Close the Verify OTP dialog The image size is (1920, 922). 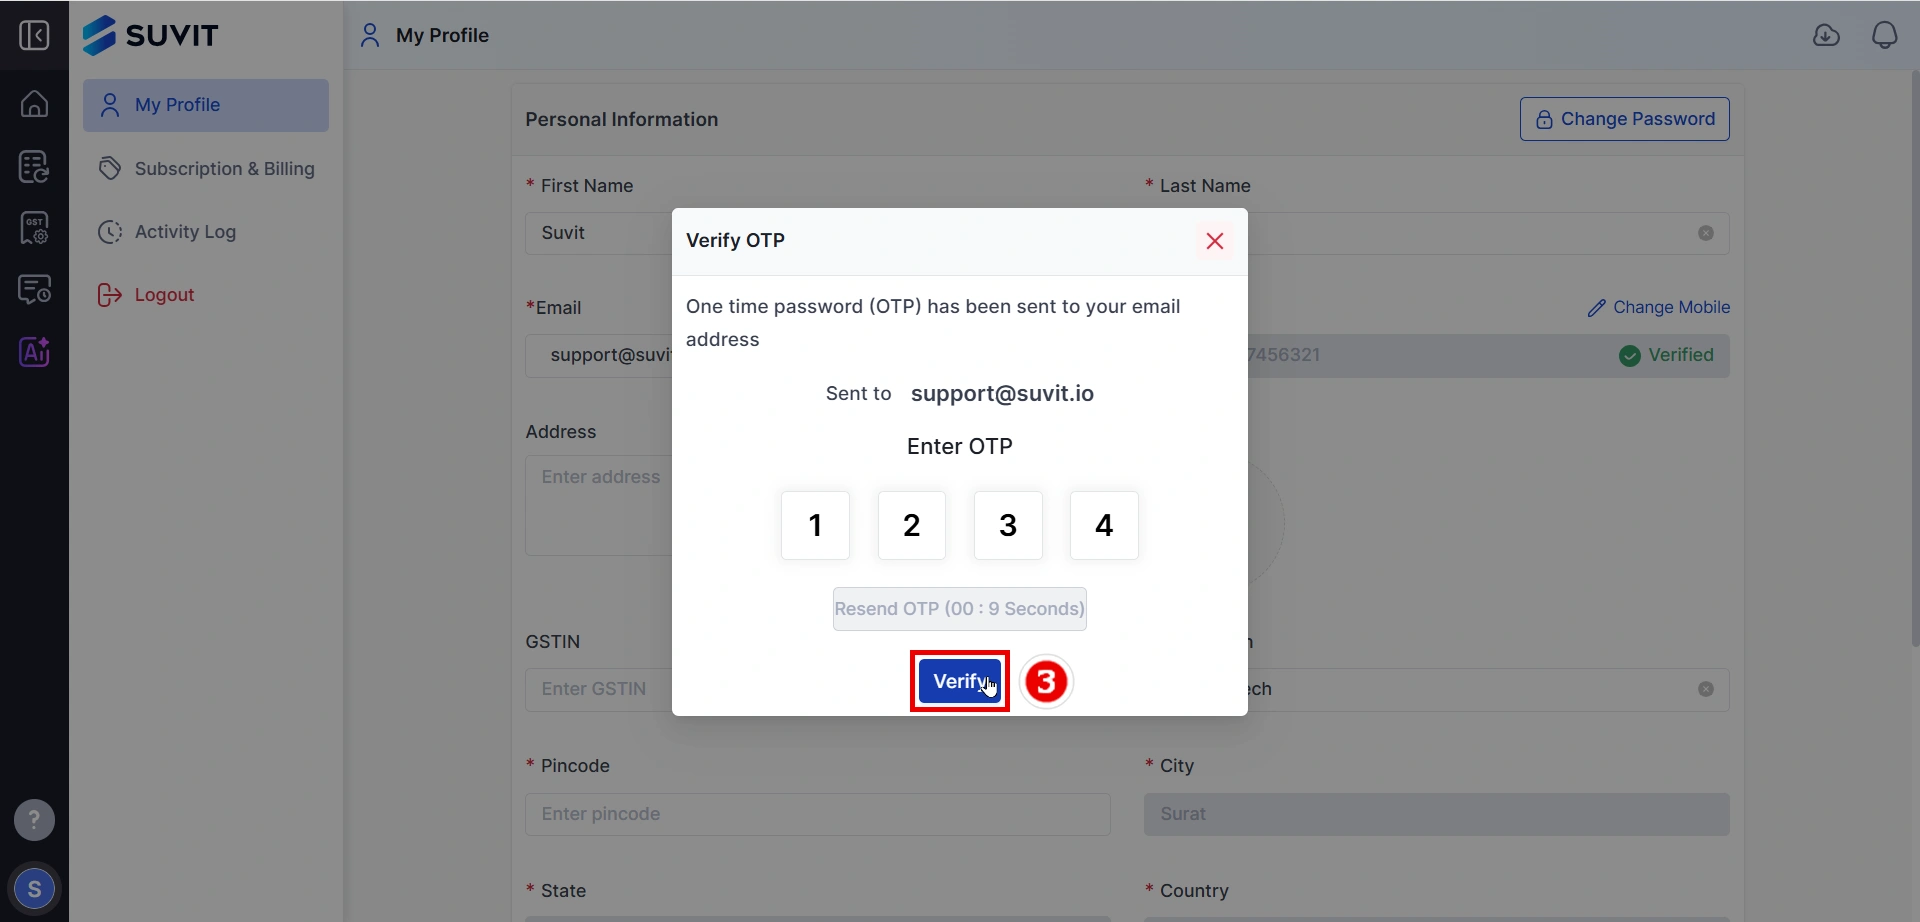1215,241
